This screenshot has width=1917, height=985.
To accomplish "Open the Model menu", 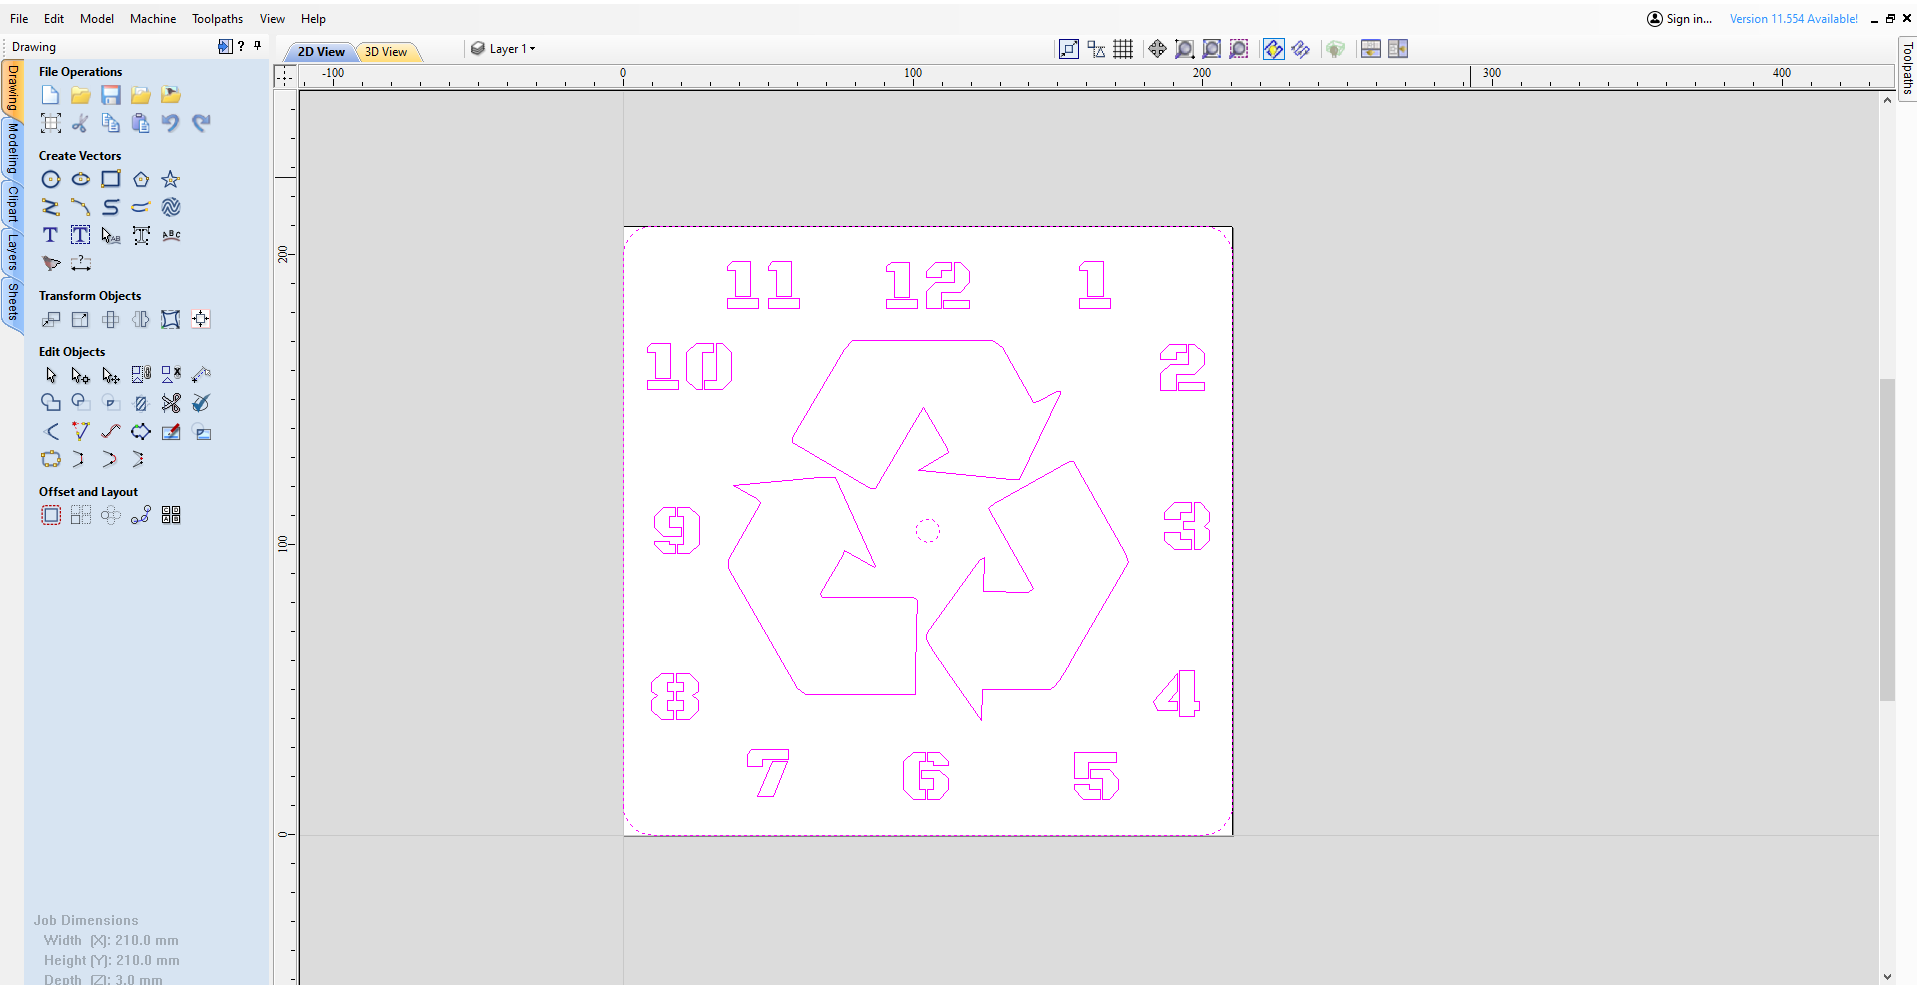I will 97,18.
